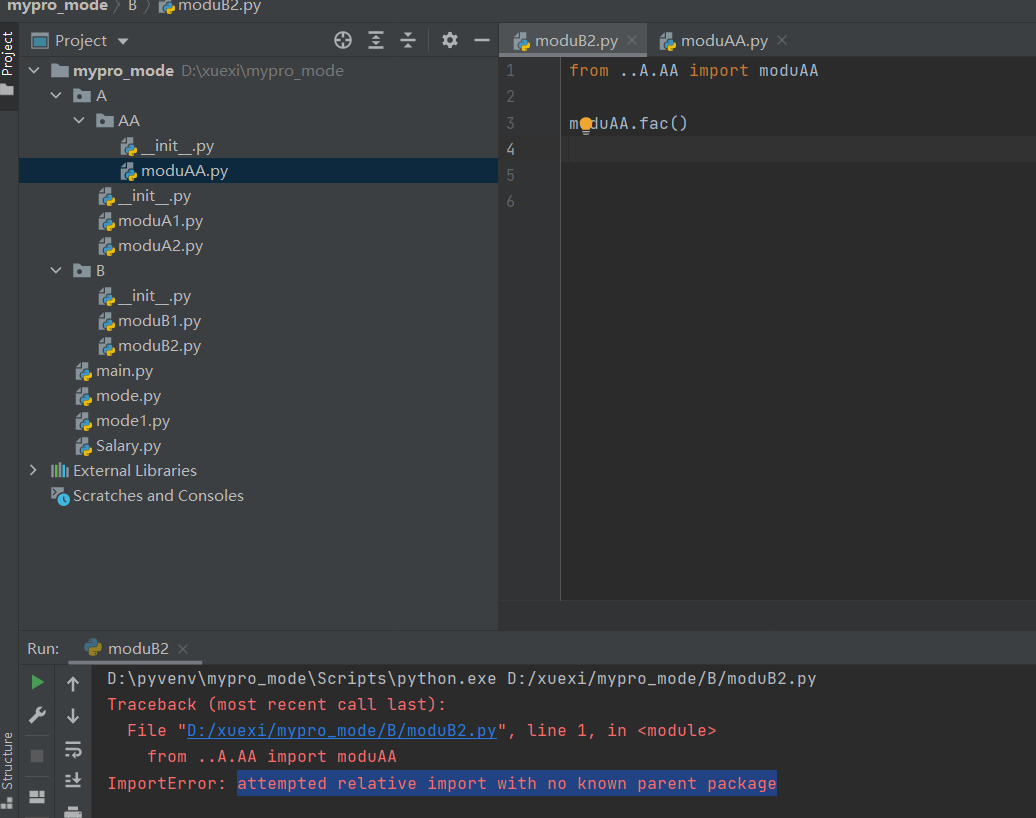This screenshot has width=1036, height=818.
Task: Click line number 5 in the gutter
Action: pyautogui.click(x=510, y=175)
